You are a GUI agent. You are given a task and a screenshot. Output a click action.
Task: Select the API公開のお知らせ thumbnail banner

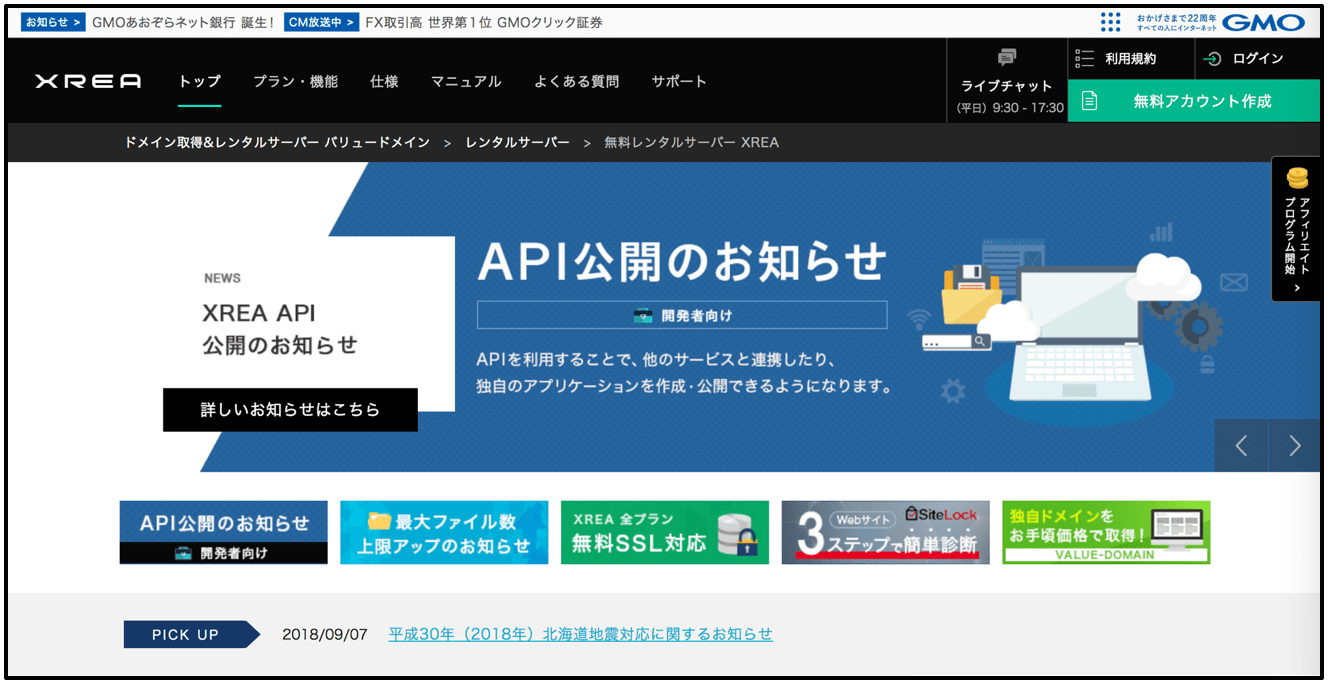[x=224, y=532]
